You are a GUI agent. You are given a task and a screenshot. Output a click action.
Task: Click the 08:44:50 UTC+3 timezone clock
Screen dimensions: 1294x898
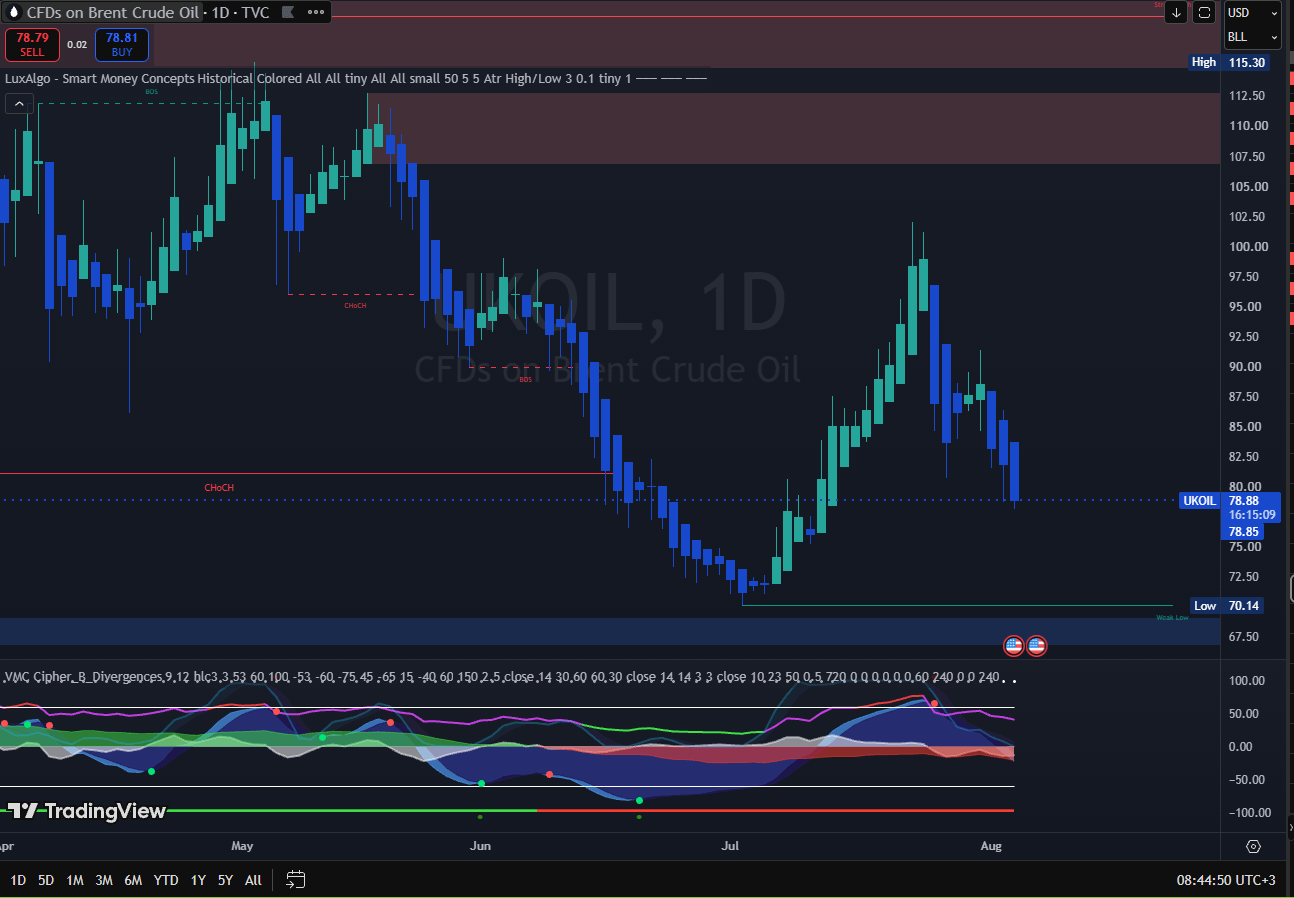pyautogui.click(x=1226, y=880)
